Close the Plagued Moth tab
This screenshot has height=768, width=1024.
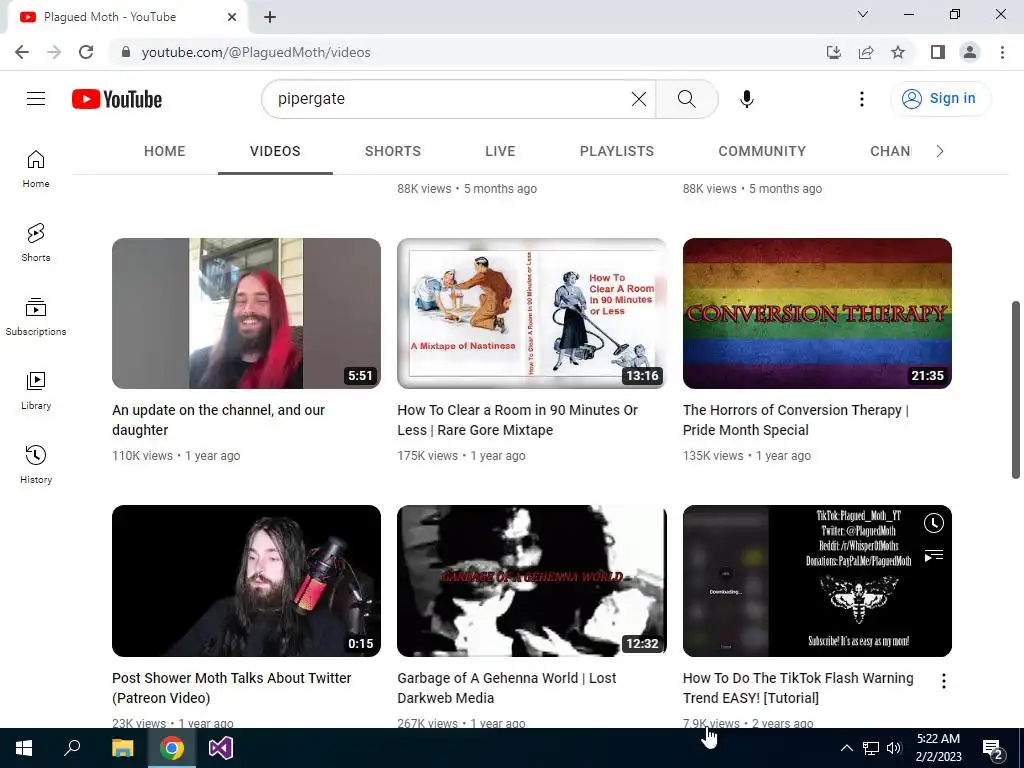[x=232, y=17]
